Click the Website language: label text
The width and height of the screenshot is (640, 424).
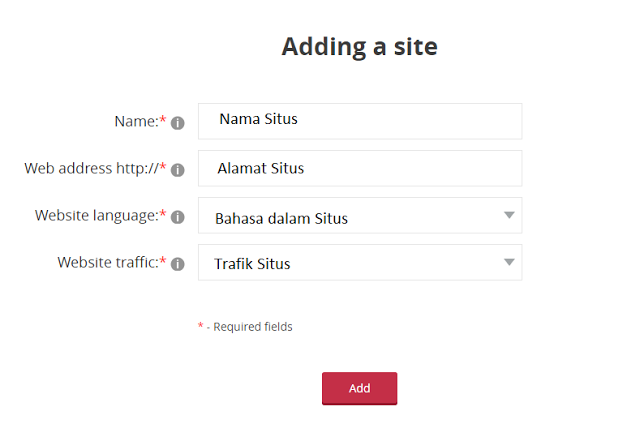(97, 215)
